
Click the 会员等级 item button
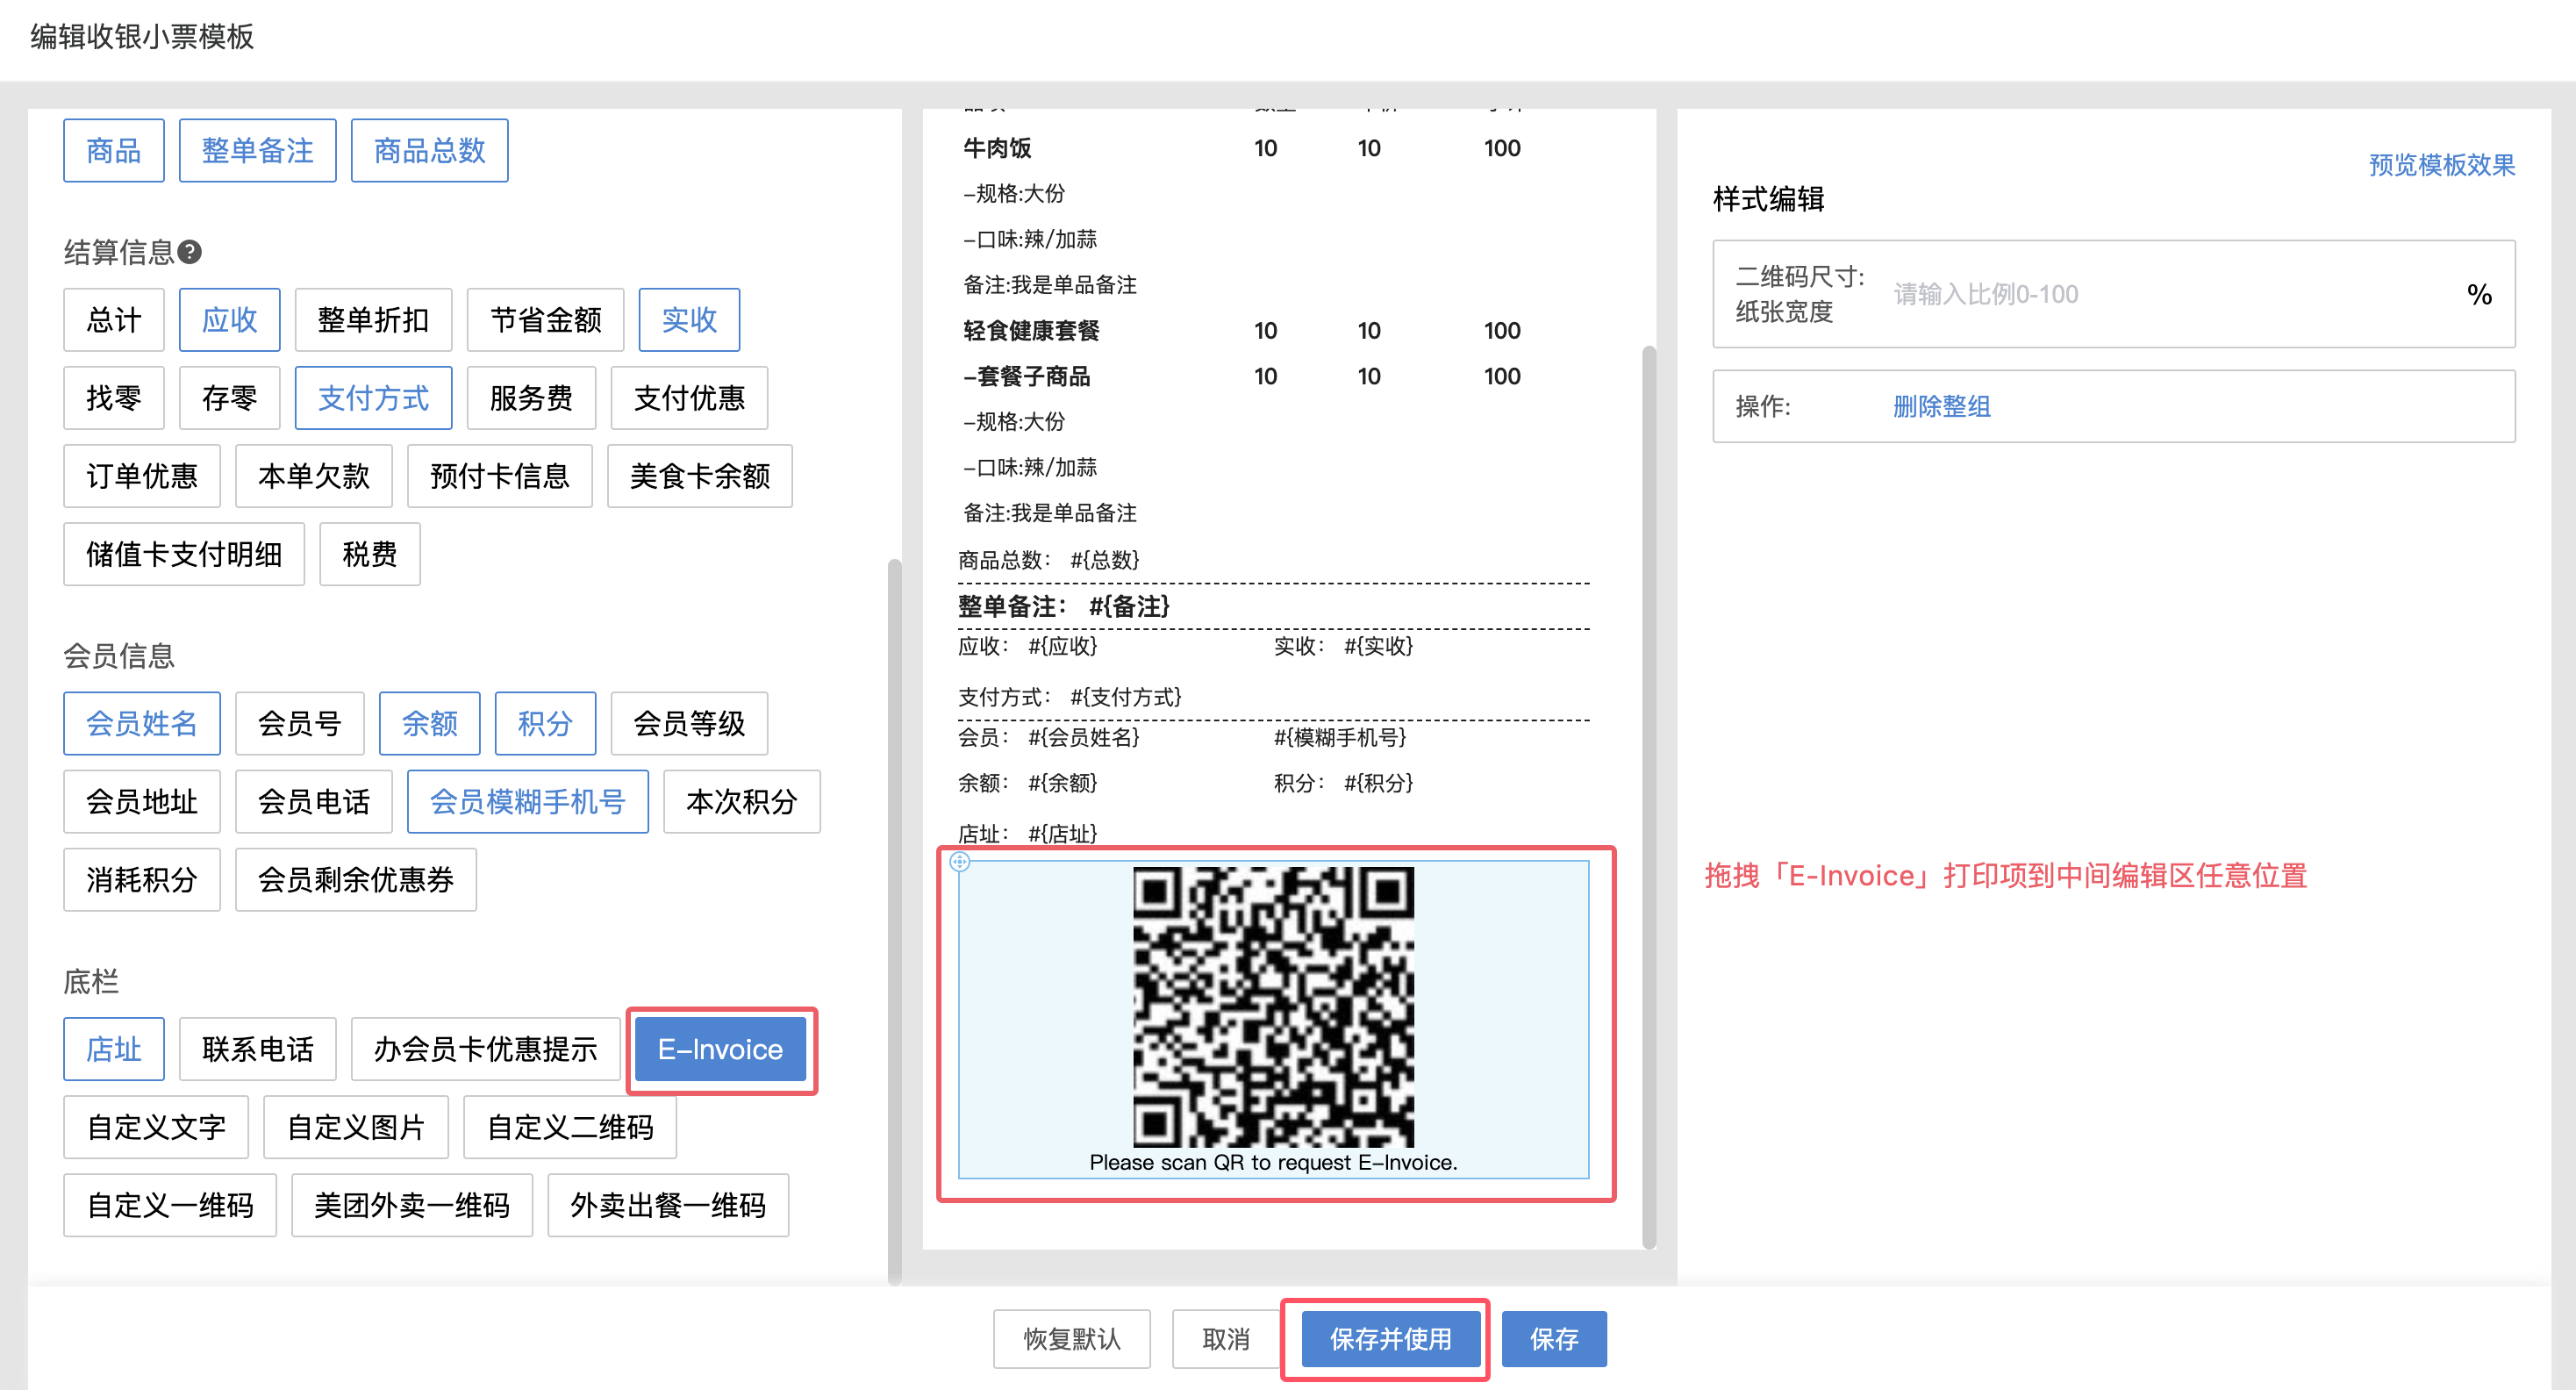tap(690, 723)
